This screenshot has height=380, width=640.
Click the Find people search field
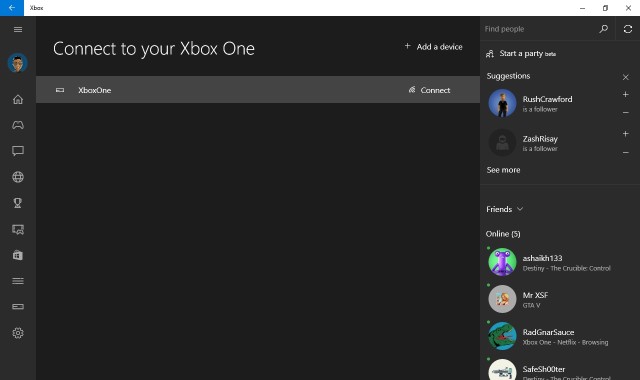538,29
